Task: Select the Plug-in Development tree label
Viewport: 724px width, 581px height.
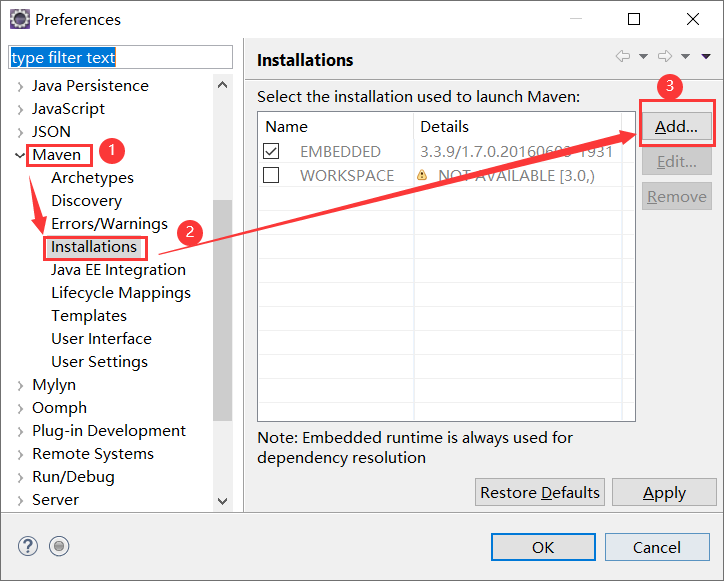Action: pyautogui.click(x=109, y=431)
